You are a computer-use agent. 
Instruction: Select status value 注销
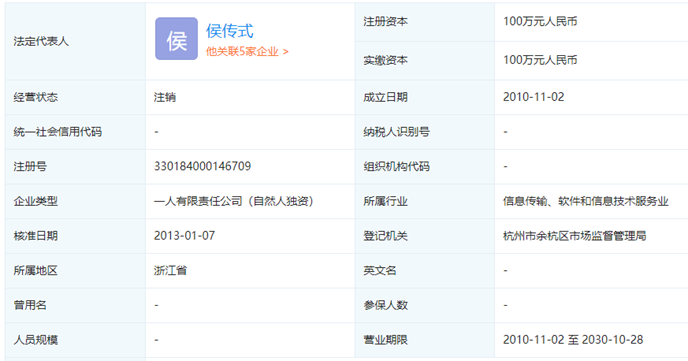point(165,97)
